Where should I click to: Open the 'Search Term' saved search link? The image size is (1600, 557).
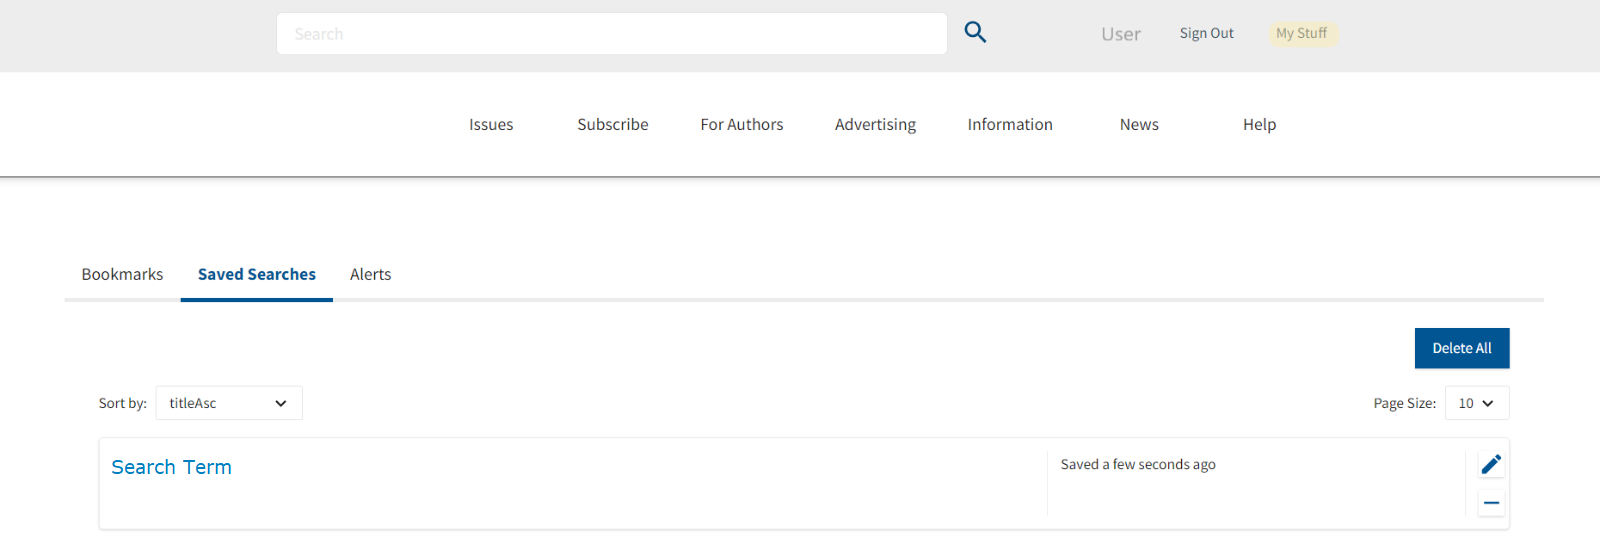click(x=171, y=467)
